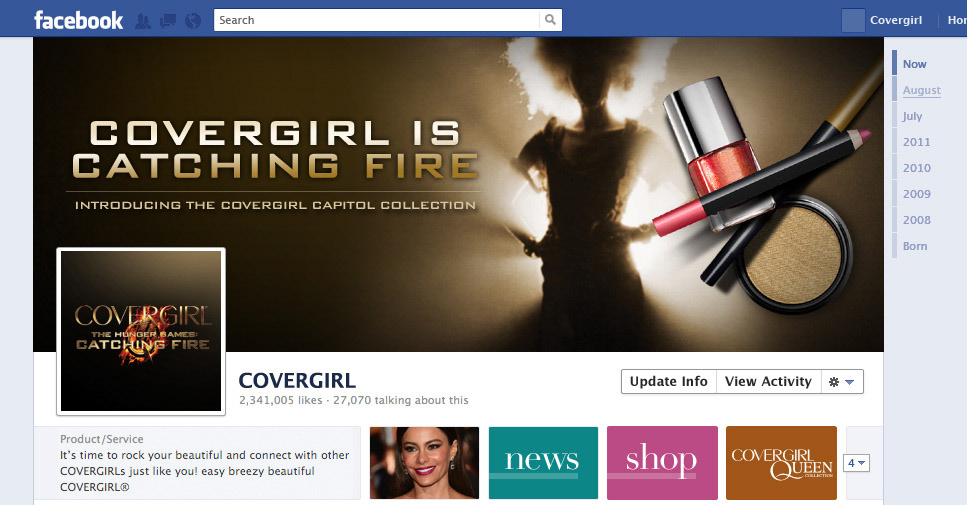The image size is (967, 505).
Task: Jump to August on the timeline
Action: tap(922, 90)
